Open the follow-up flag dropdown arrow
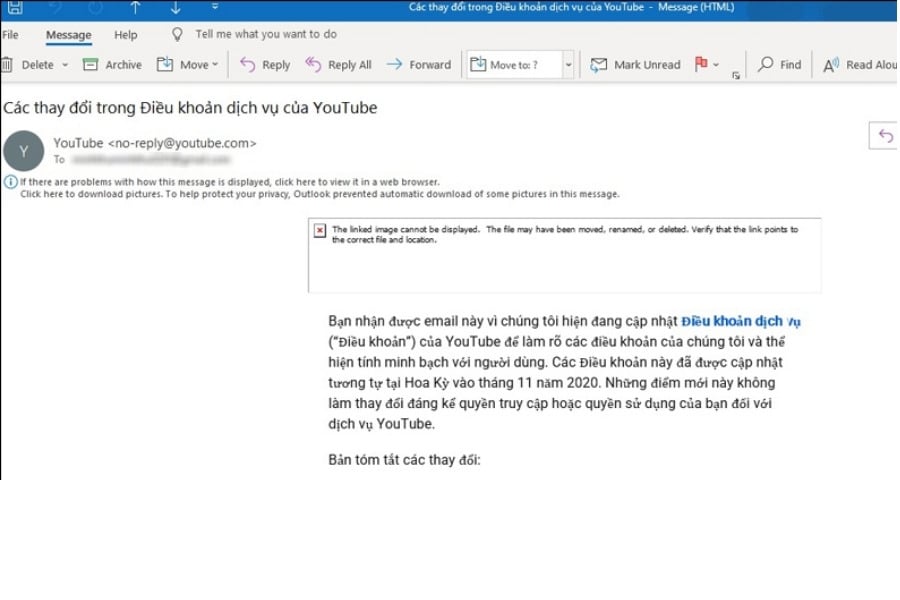This screenshot has width=900, height=600. point(716,65)
